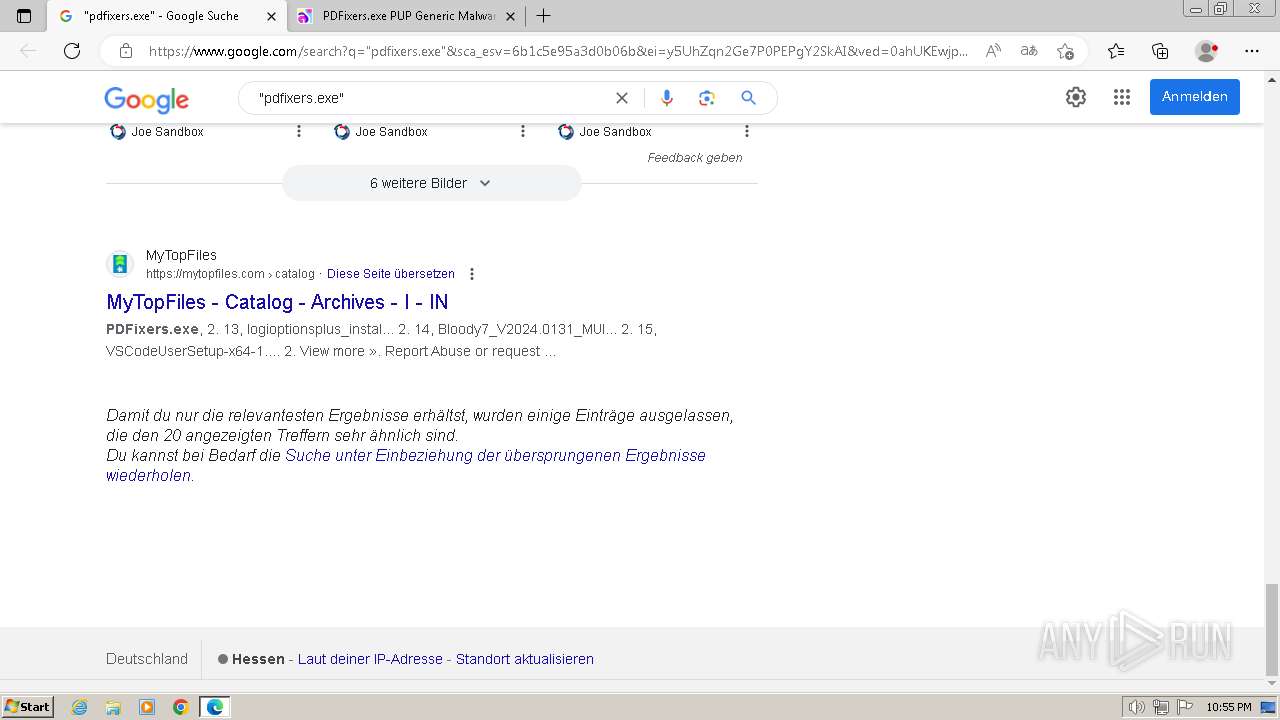The height and width of the screenshot is (720, 1280).
Task: Add this page to favorites
Action: pyautogui.click(x=1065, y=51)
